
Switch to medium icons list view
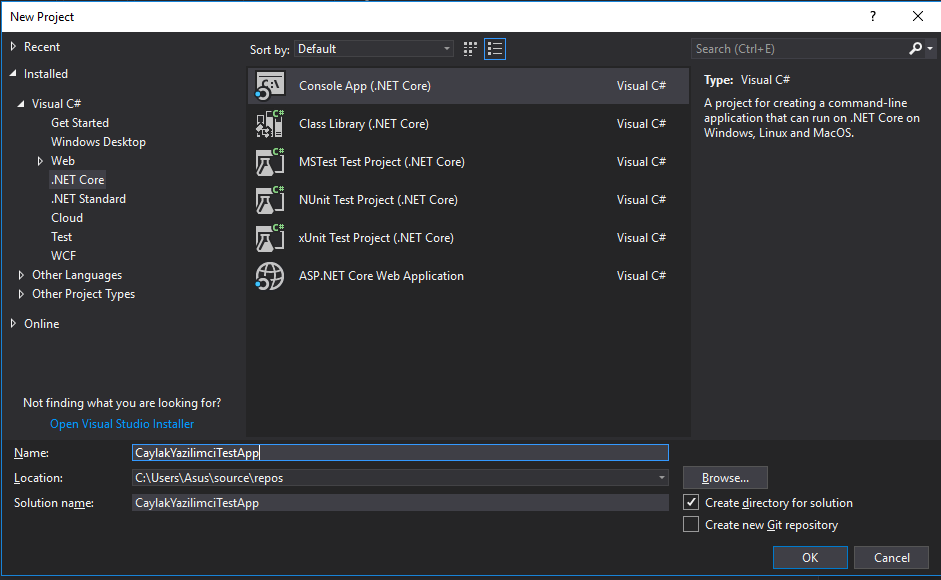pos(495,49)
